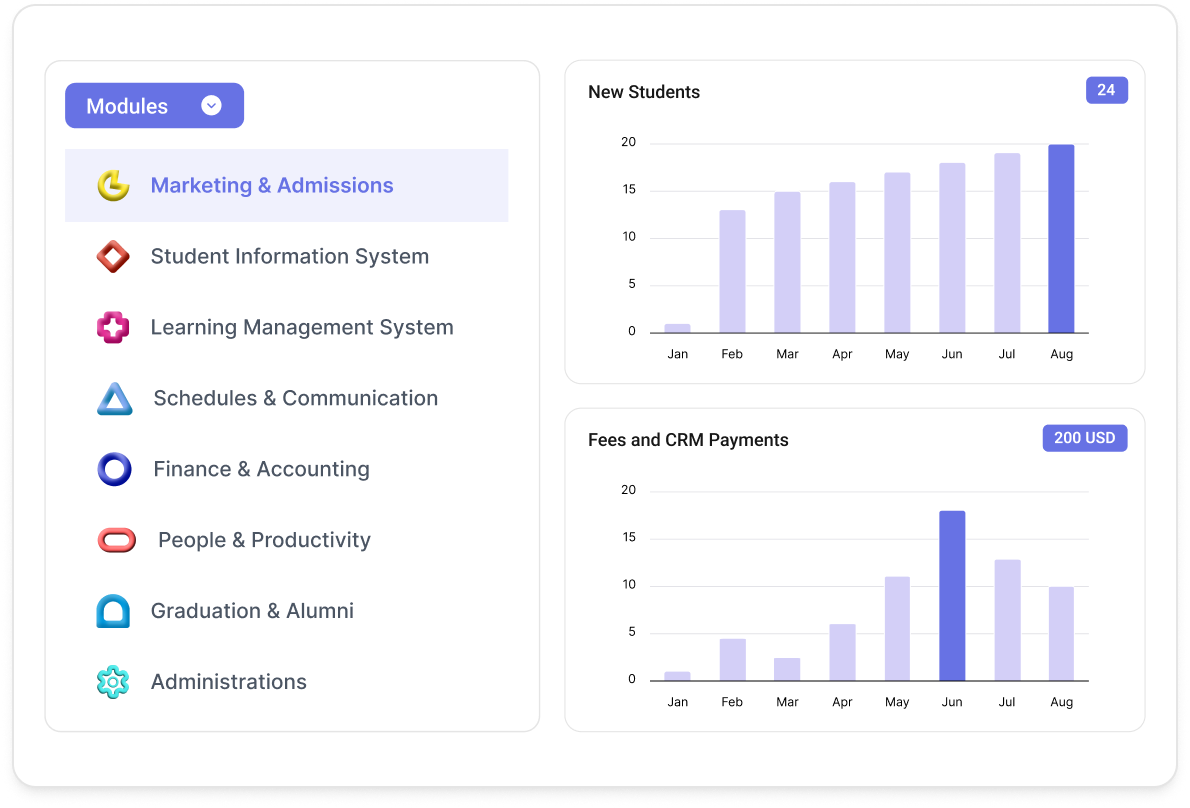Select the Feb bar in Fees chart

pos(732,659)
